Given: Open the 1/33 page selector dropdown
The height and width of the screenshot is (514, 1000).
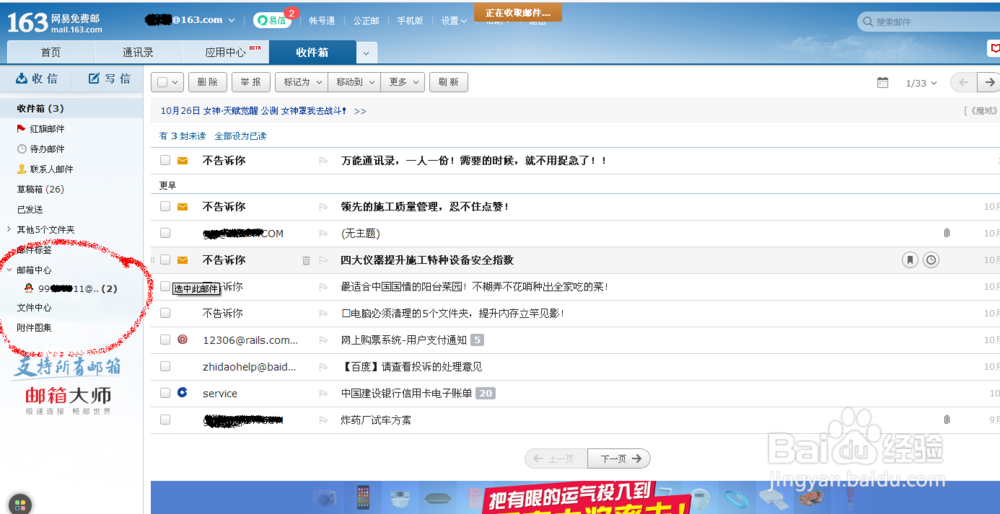Looking at the screenshot, I should (x=922, y=83).
